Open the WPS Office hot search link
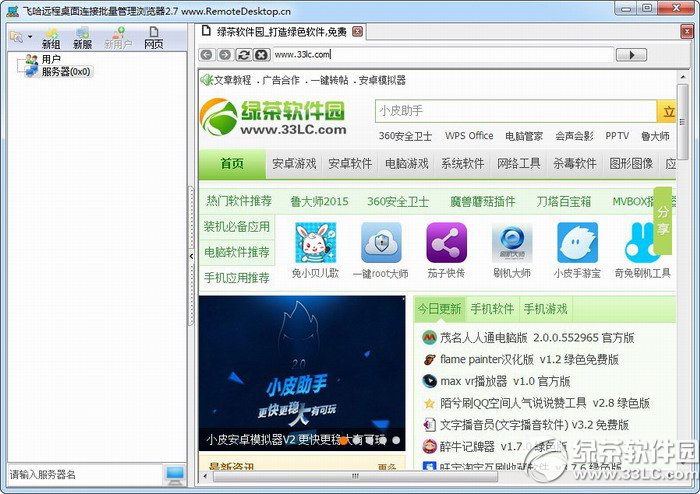 (x=469, y=136)
